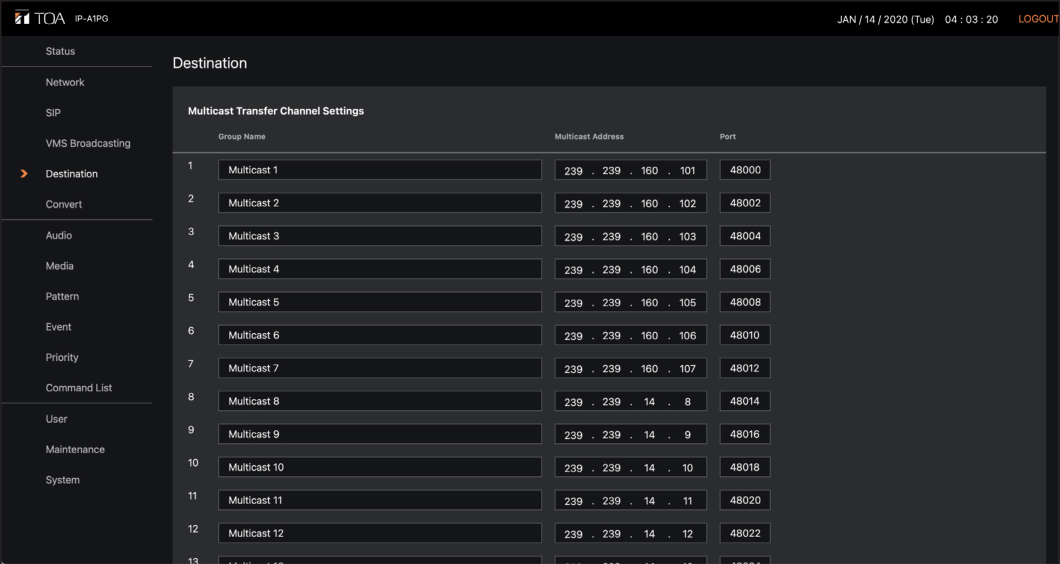Click LOGOUT in the top bar
Image resolution: width=1060 pixels, height=564 pixels.
click(x=1037, y=19)
